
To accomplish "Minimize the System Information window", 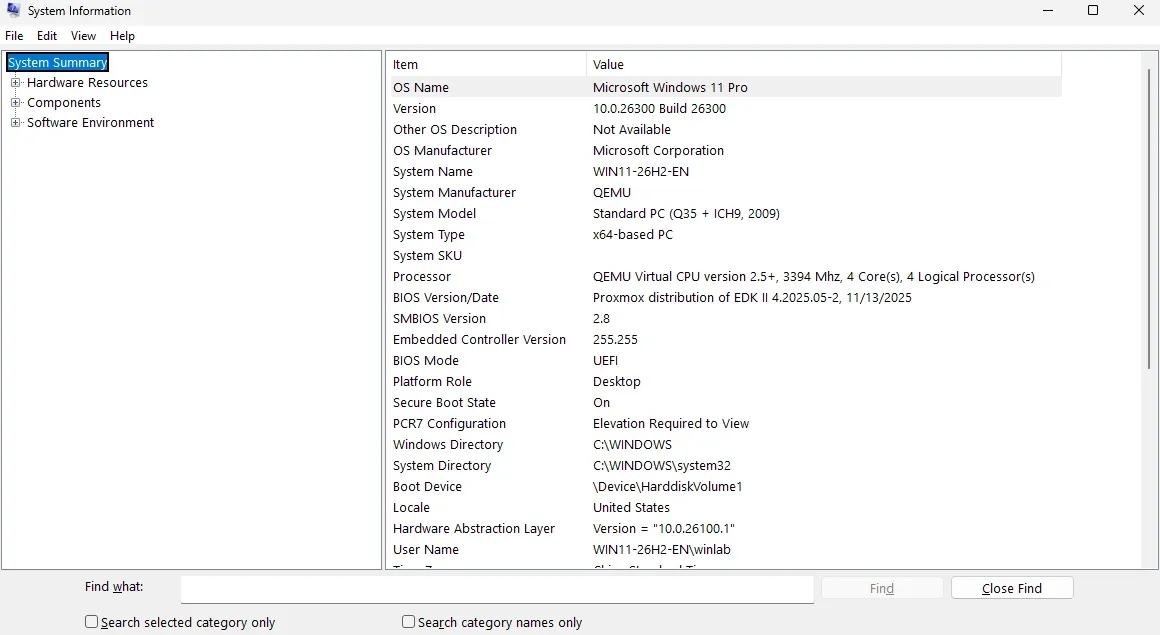I will pyautogui.click(x=1048, y=10).
